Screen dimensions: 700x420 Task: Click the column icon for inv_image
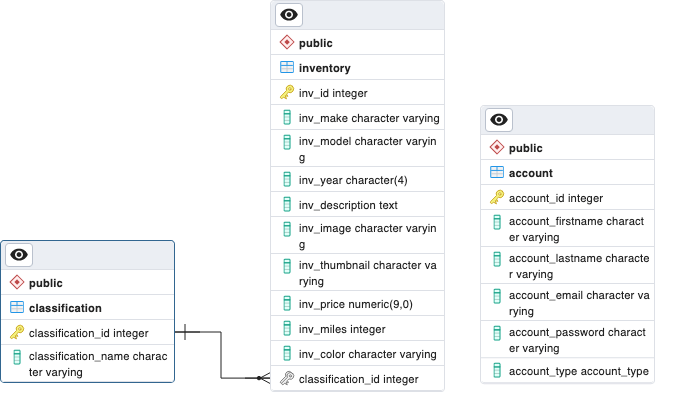tap(287, 229)
